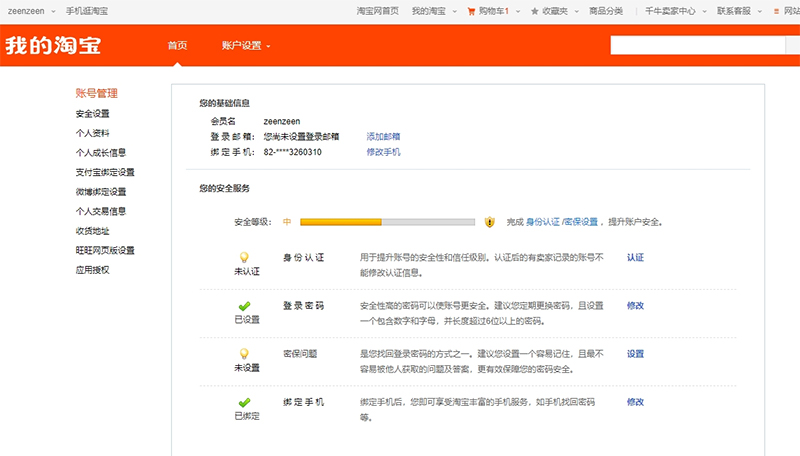Click the favorites star icon

coord(534,11)
